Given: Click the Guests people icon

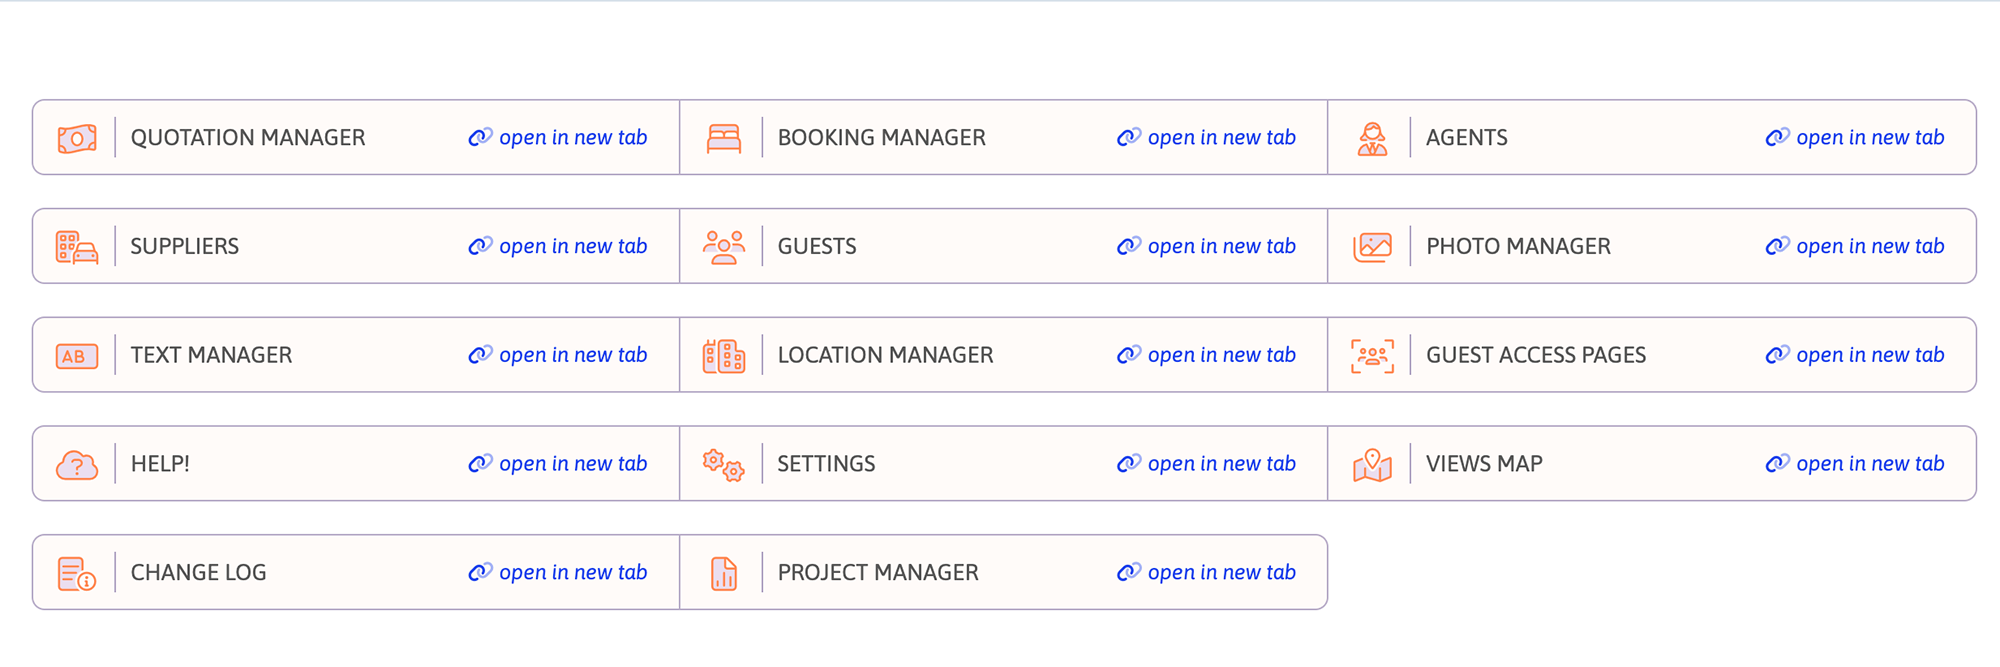Looking at the screenshot, I should (x=724, y=247).
